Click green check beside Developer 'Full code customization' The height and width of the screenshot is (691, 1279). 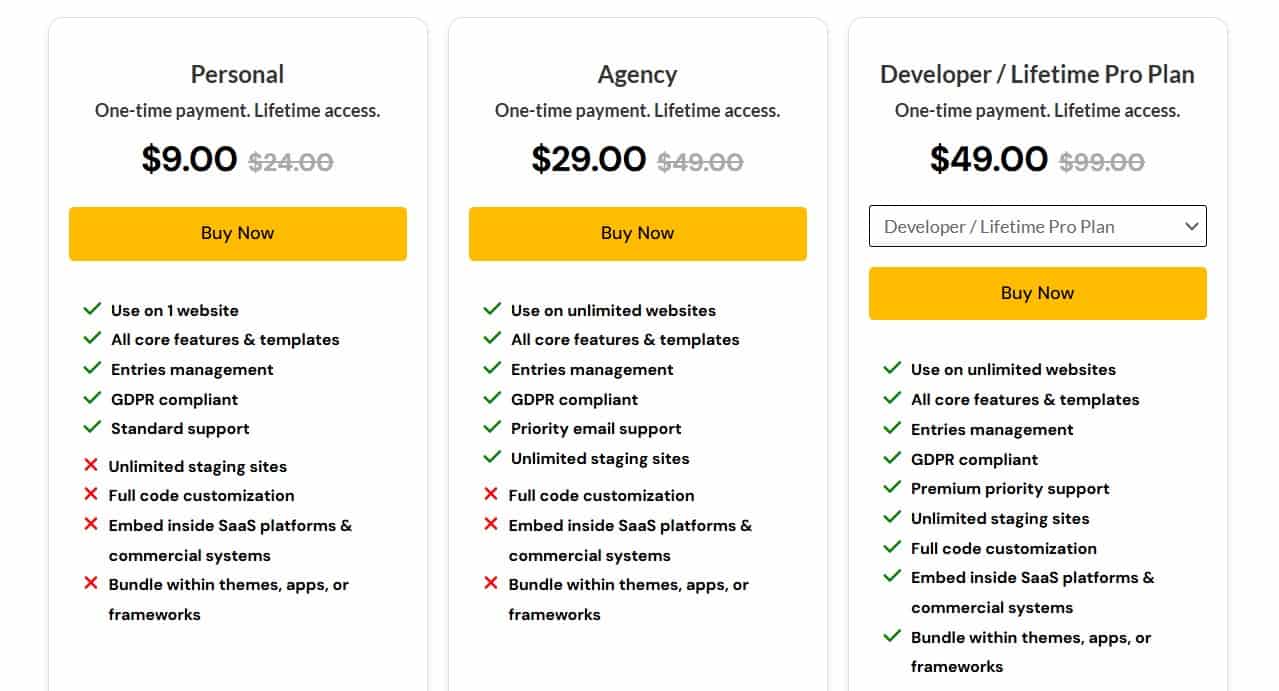[x=892, y=547]
